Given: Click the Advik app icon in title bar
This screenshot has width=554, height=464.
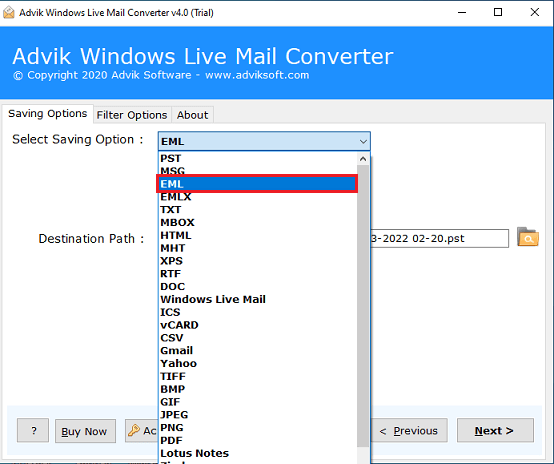Looking at the screenshot, I should coord(8,13).
